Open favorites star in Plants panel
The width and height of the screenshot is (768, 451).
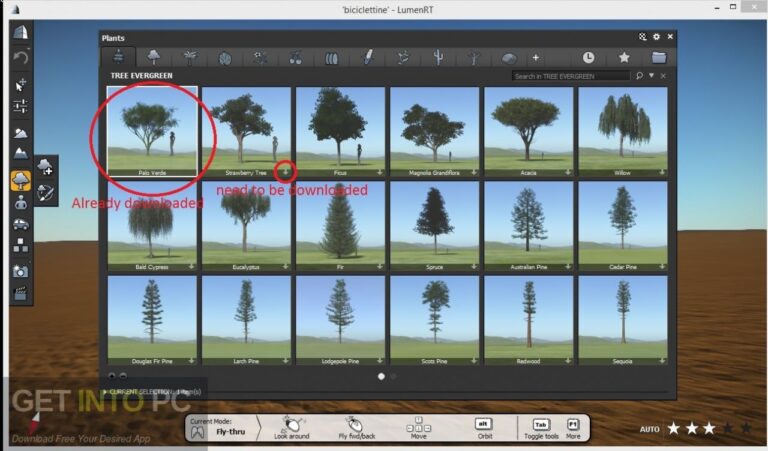[x=624, y=57]
